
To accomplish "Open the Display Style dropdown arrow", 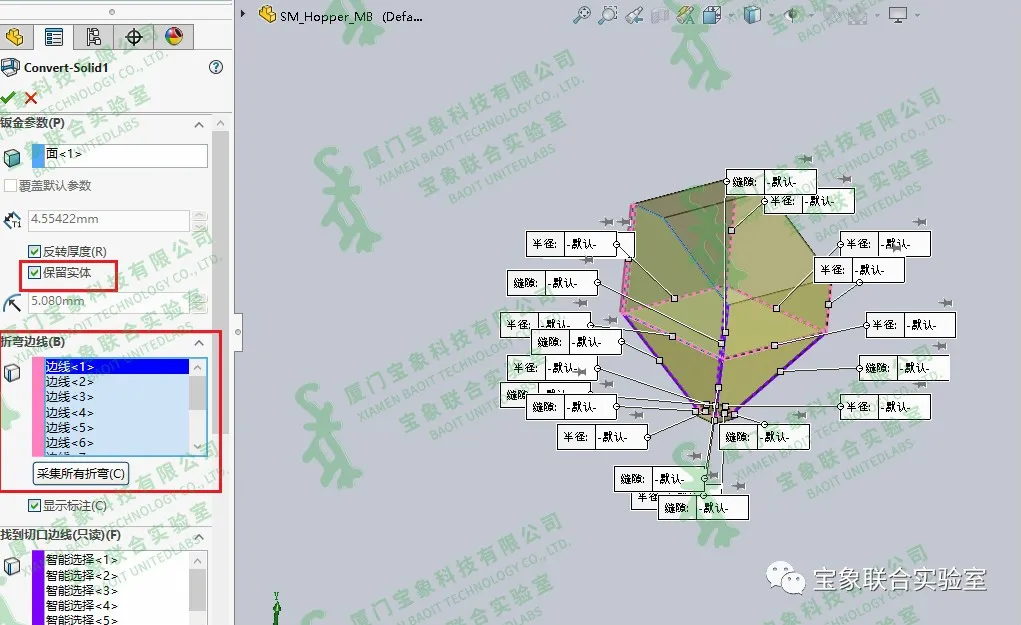I will pos(771,16).
